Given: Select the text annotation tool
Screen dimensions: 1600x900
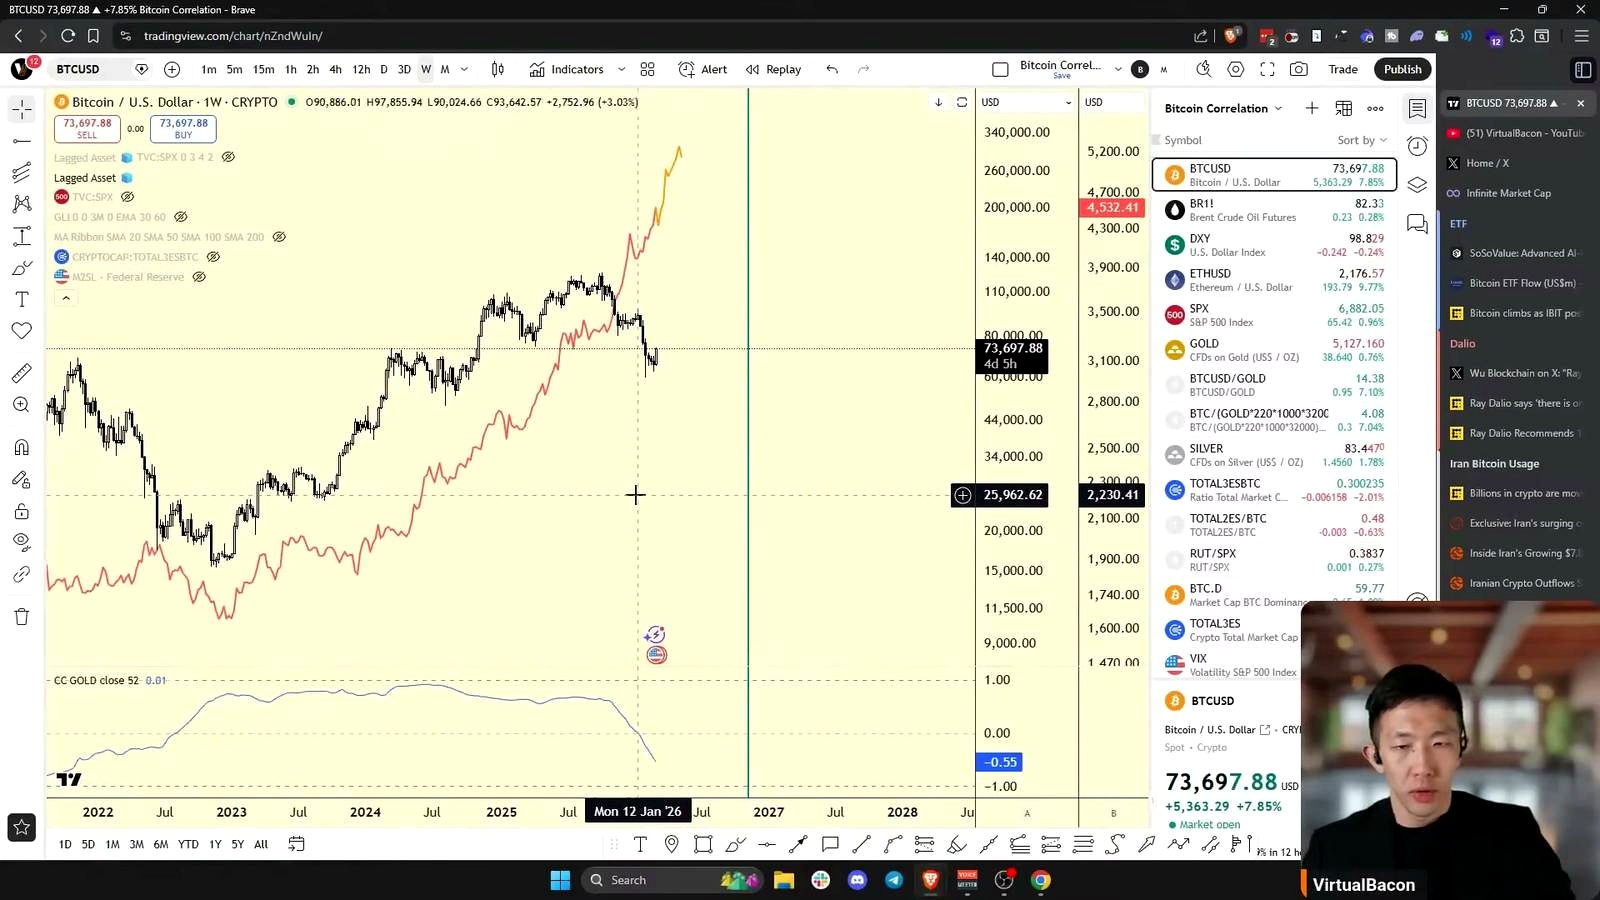Looking at the screenshot, I should (22, 299).
